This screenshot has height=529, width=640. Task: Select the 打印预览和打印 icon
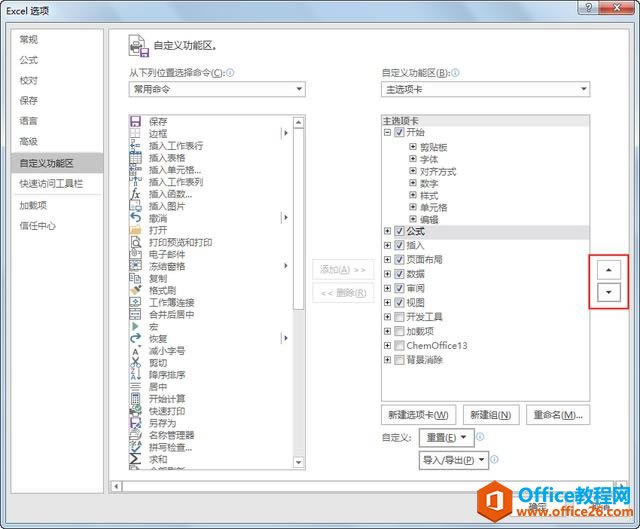pos(135,242)
